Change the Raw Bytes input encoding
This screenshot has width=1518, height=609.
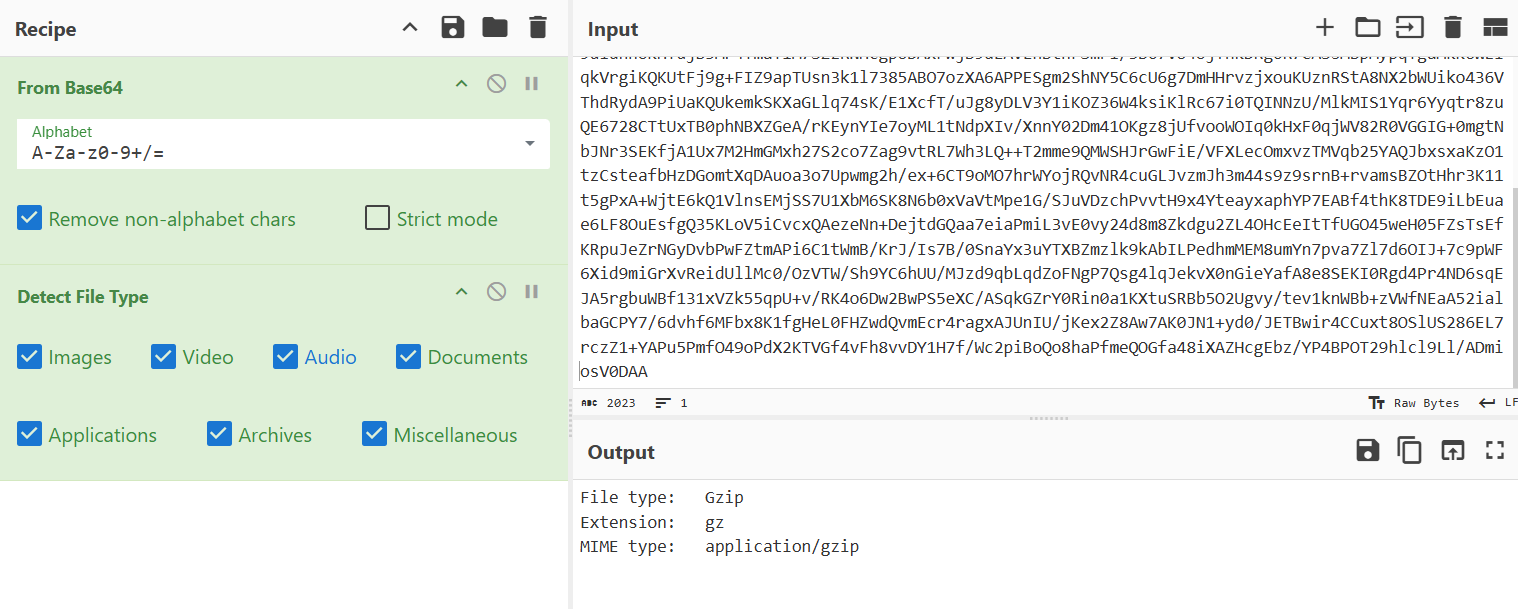[1414, 403]
